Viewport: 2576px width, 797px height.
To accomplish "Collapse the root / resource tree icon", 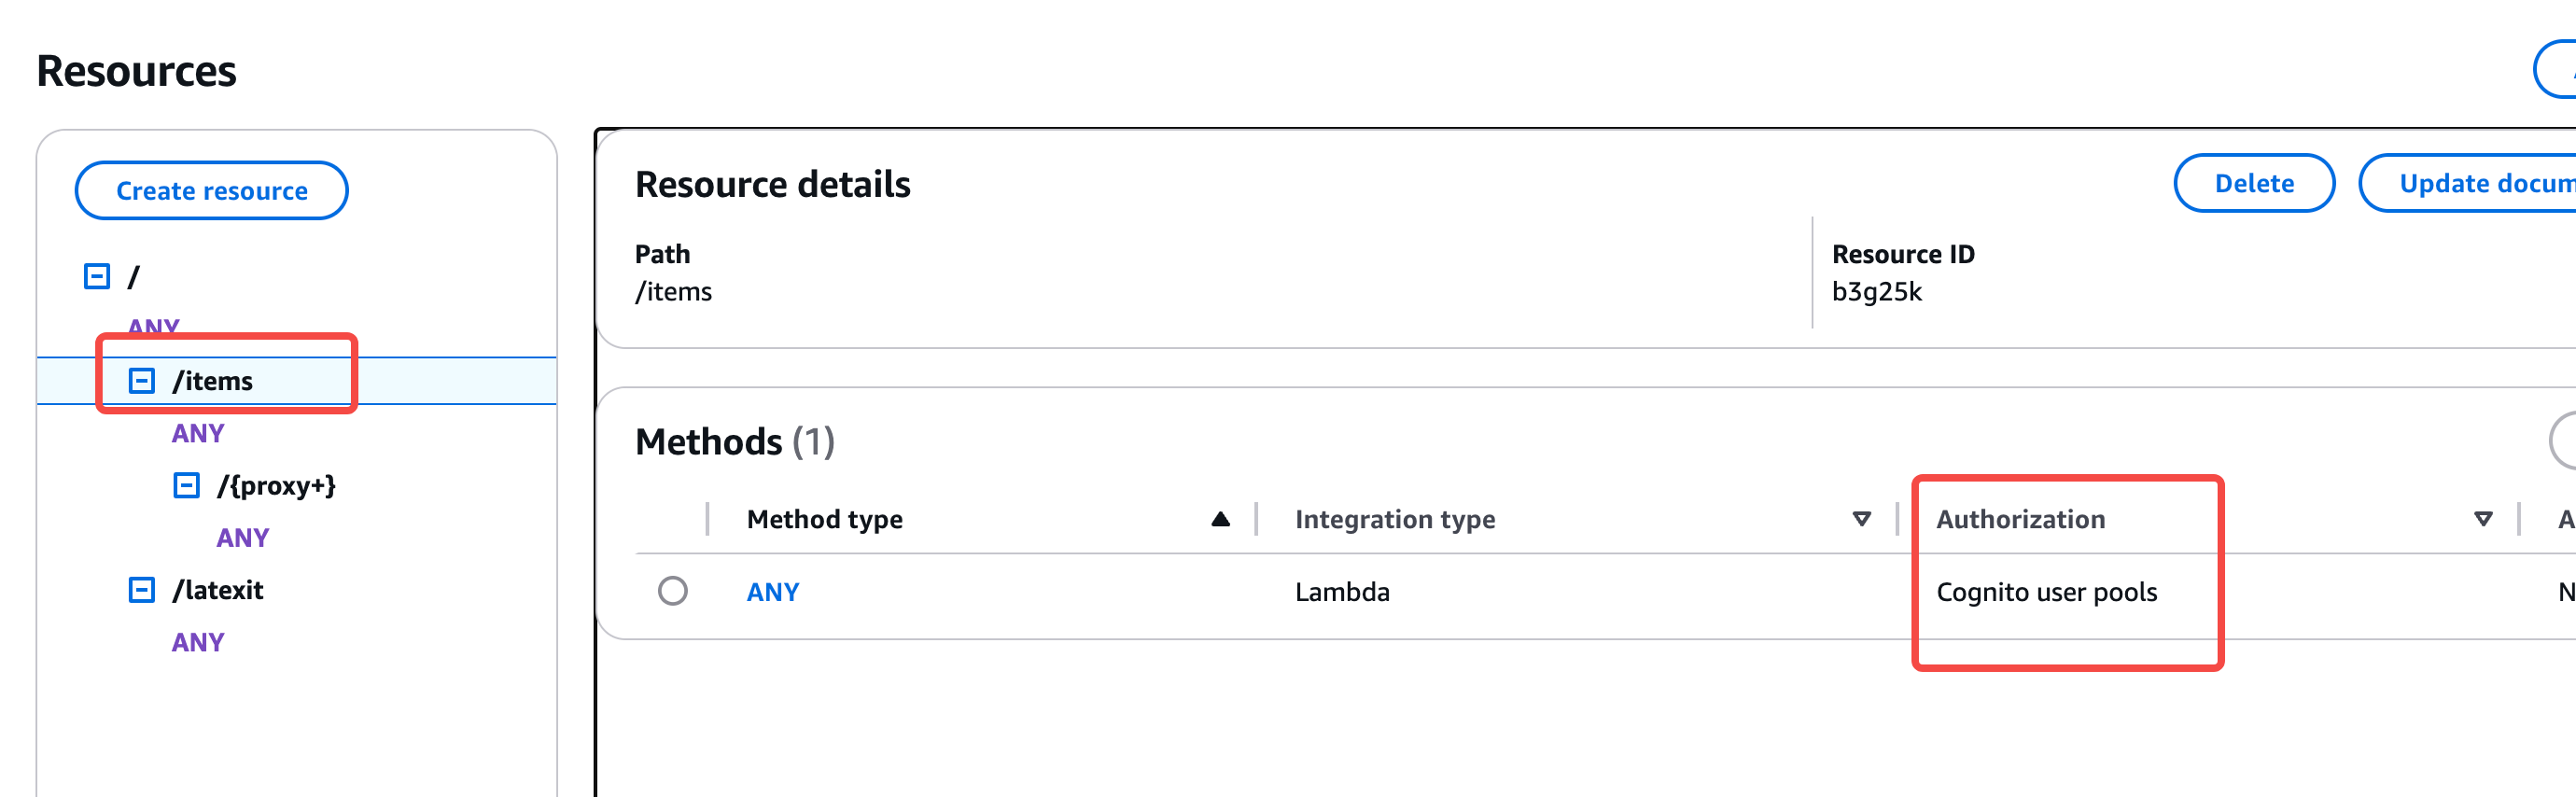I will 97,276.
